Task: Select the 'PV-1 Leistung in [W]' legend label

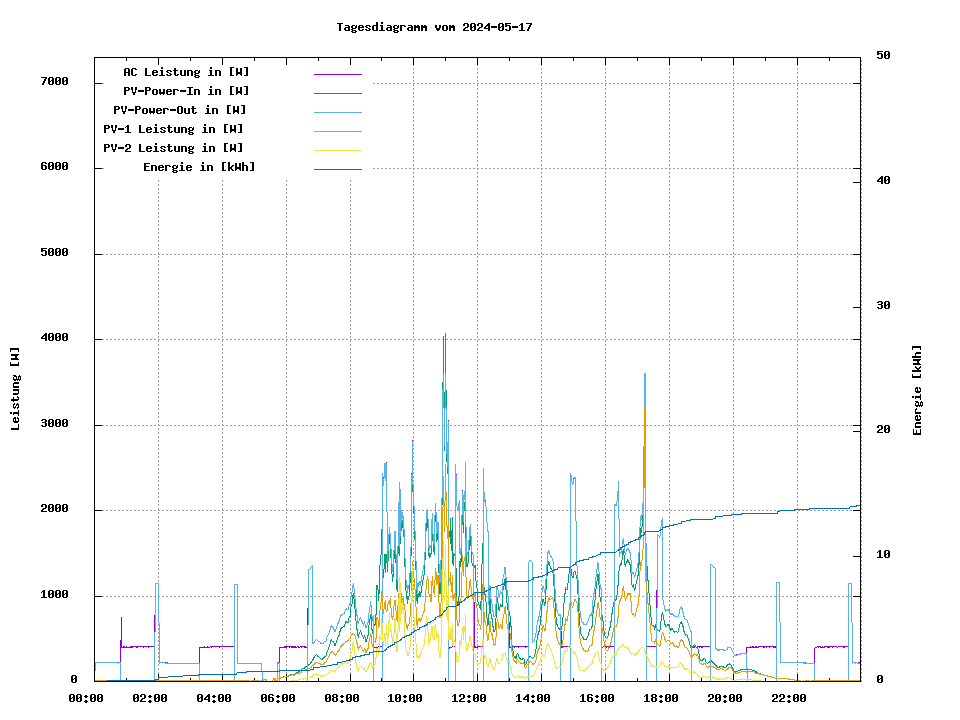Action: (173, 129)
